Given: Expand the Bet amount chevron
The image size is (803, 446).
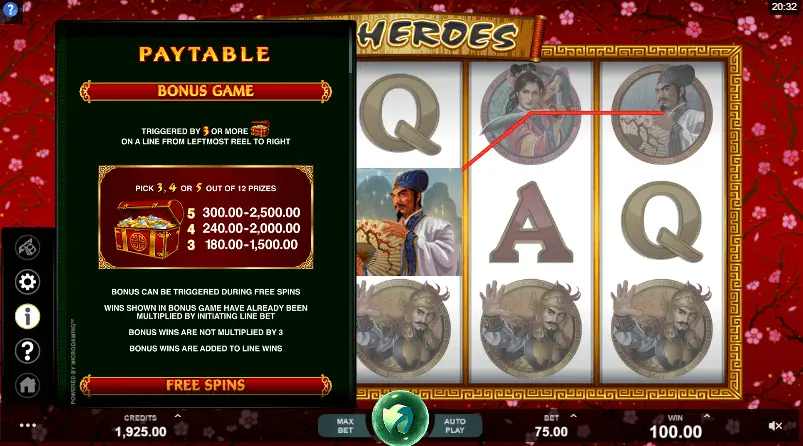Looking at the screenshot, I should tap(573, 416).
